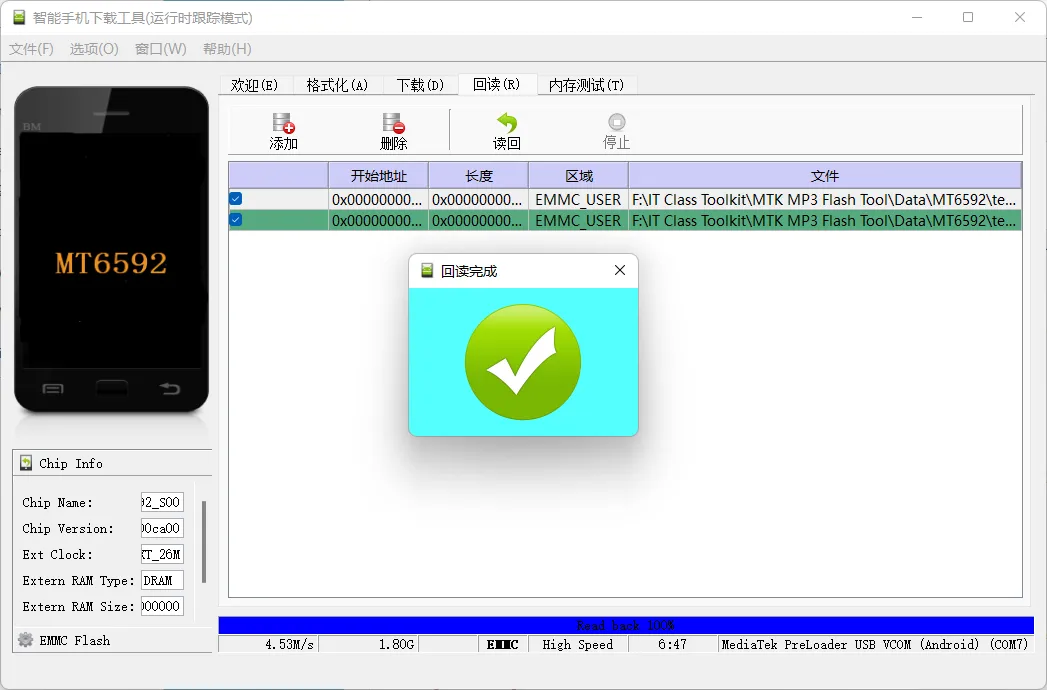Image resolution: width=1047 pixels, height=690 pixels.
Task: Click the app icon in title bar
Action: tap(19, 18)
